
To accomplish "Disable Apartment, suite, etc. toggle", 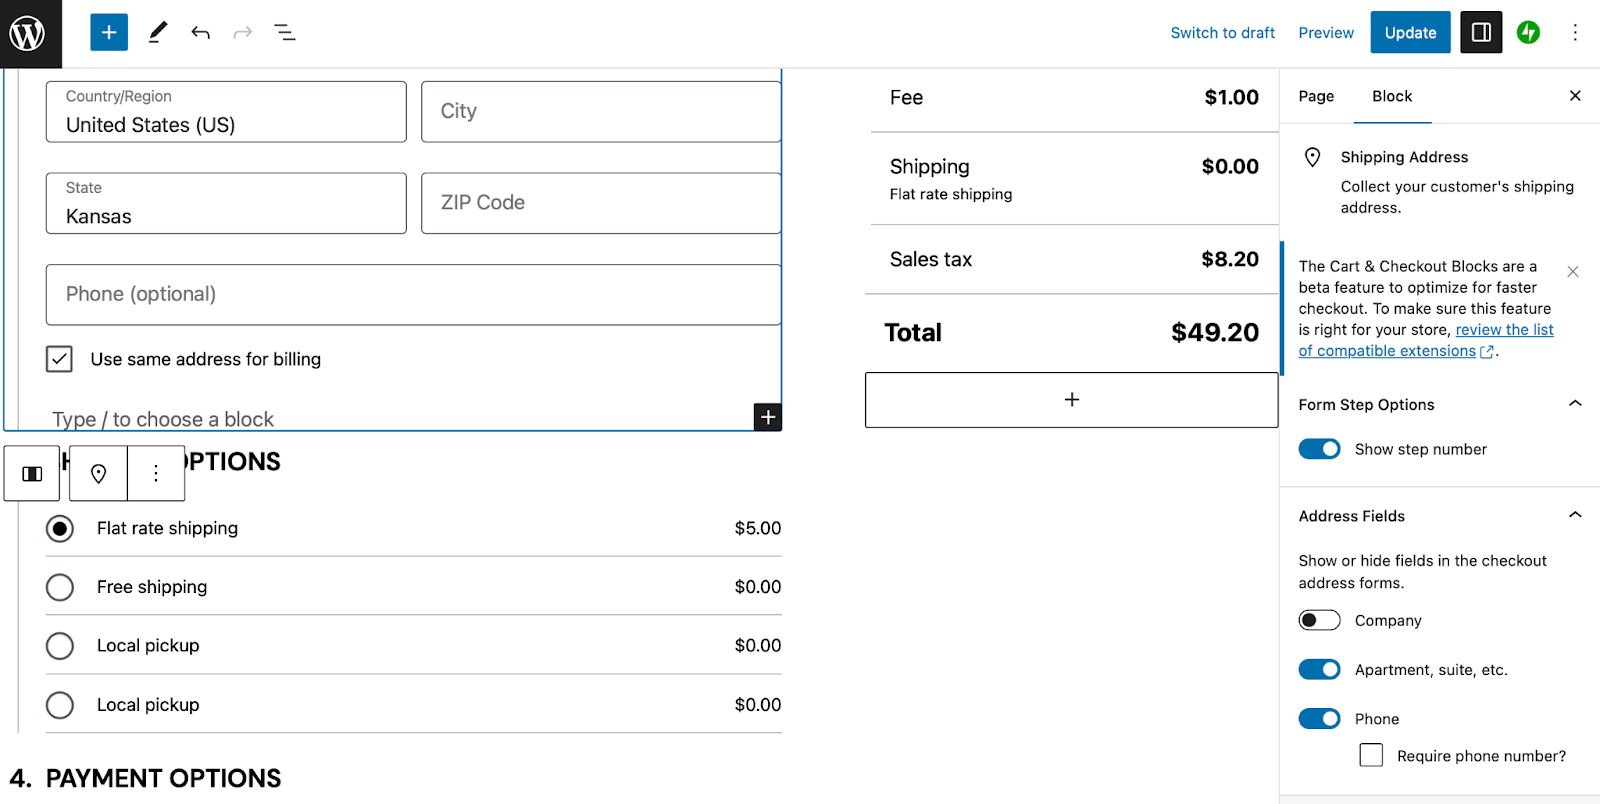I will [1319, 669].
